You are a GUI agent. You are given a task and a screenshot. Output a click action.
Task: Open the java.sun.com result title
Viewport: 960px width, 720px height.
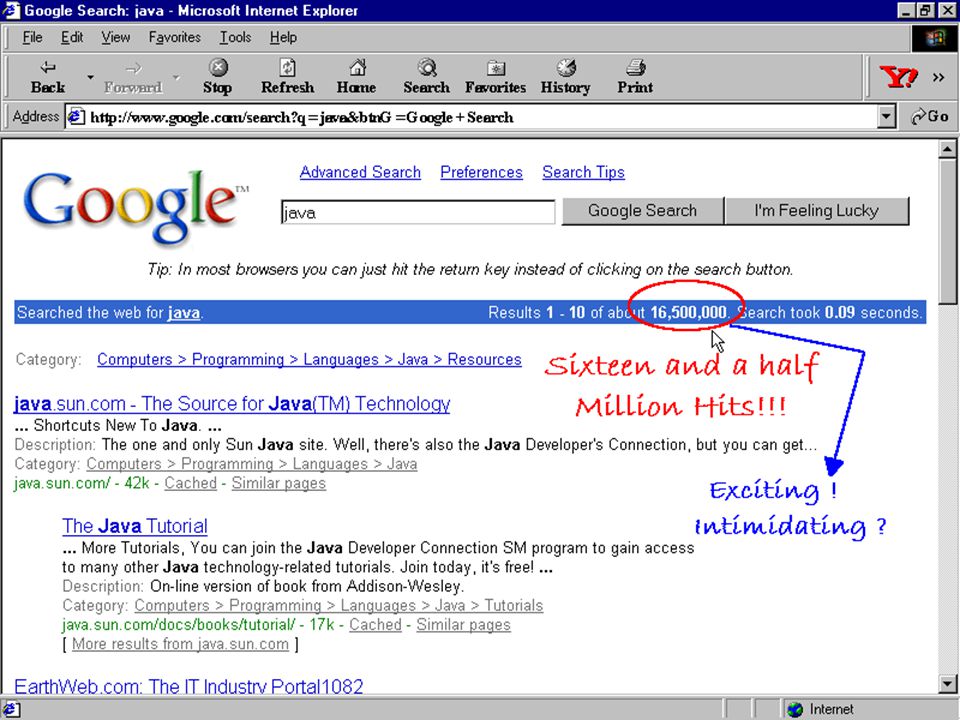click(231, 404)
